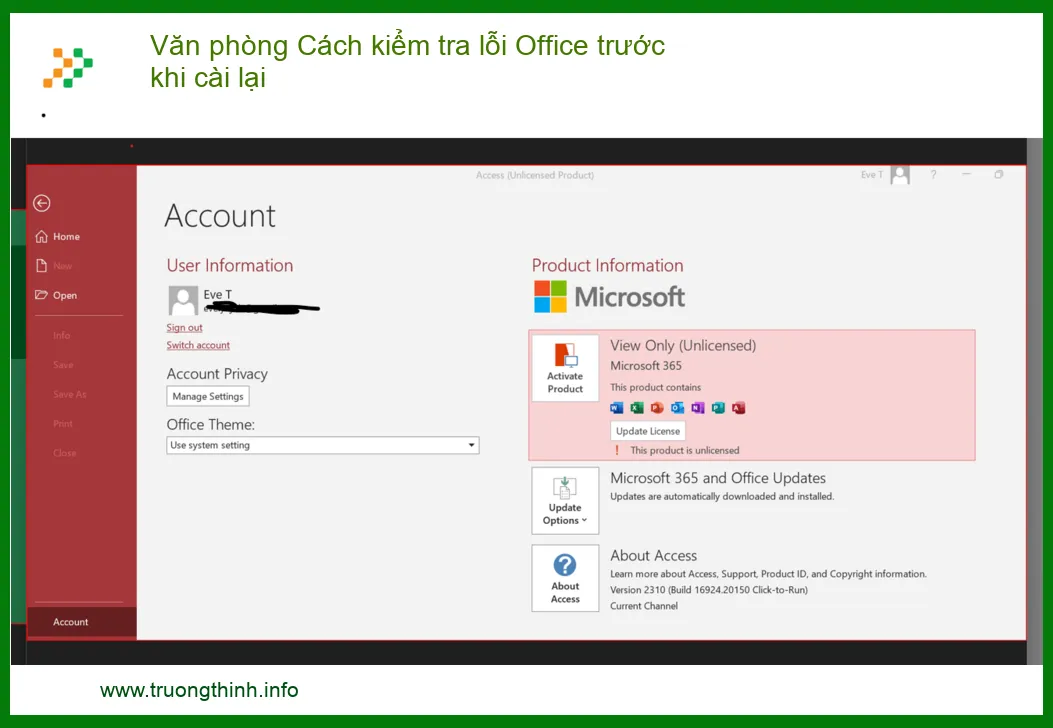Click the Home house icon
Image resolution: width=1053 pixels, height=728 pixels.
point(42,236)
